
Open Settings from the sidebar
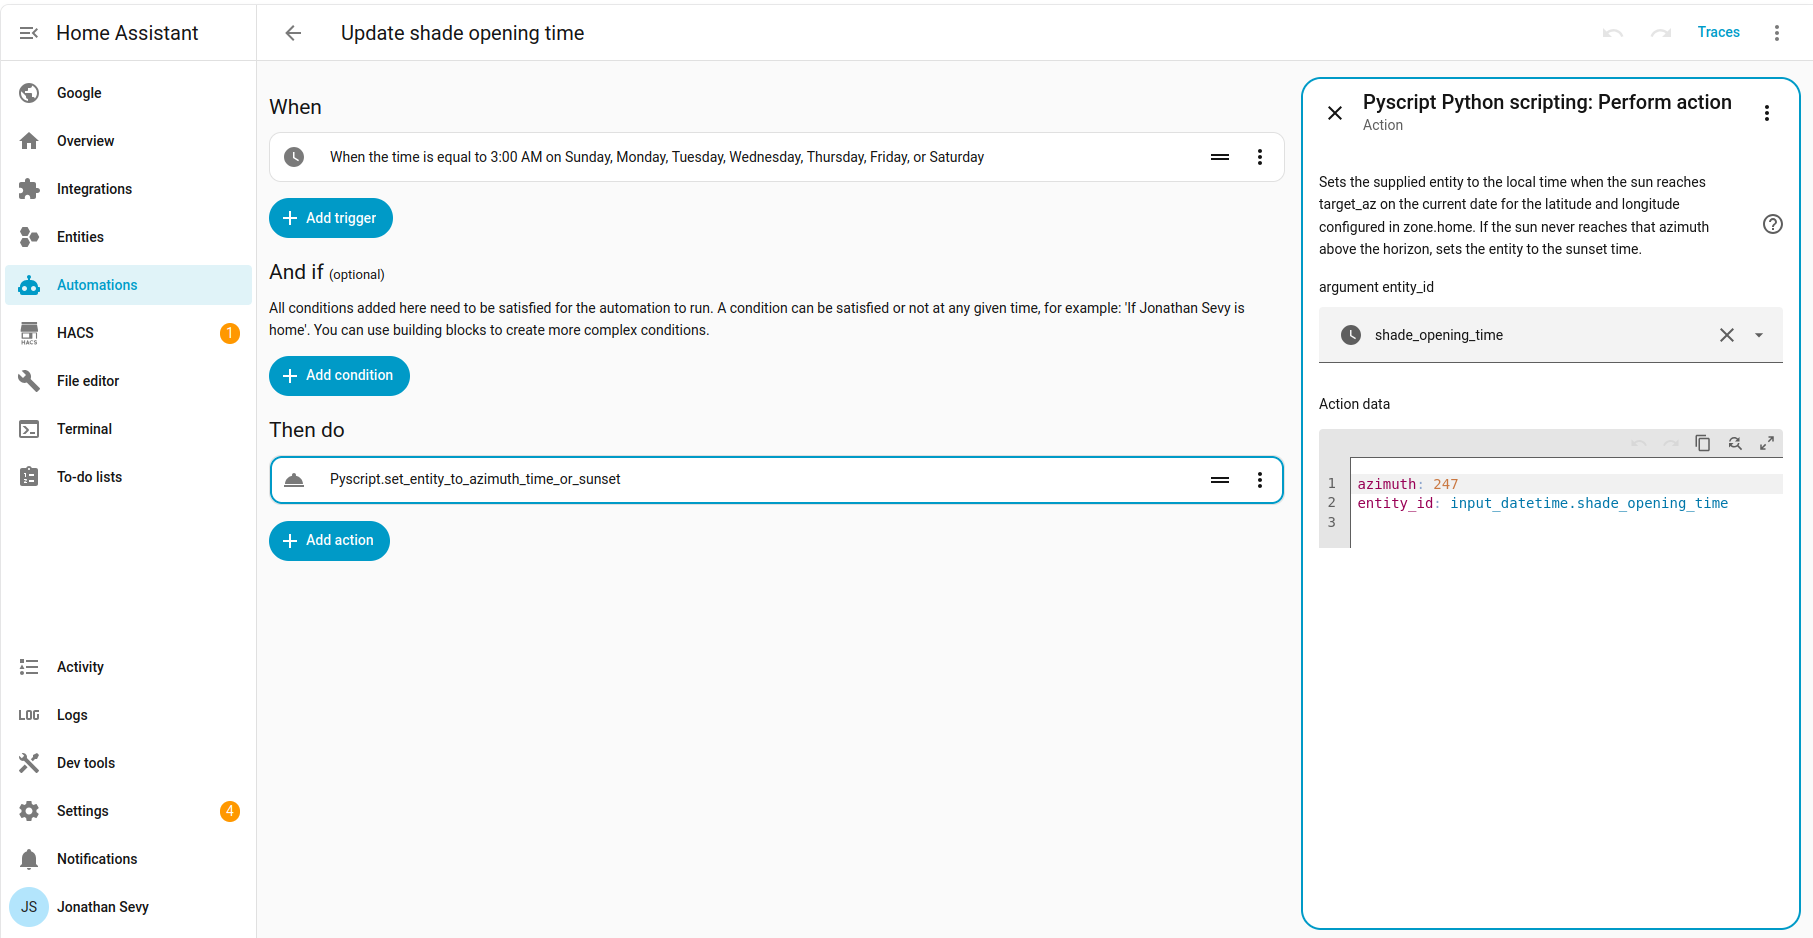(128, 811)
